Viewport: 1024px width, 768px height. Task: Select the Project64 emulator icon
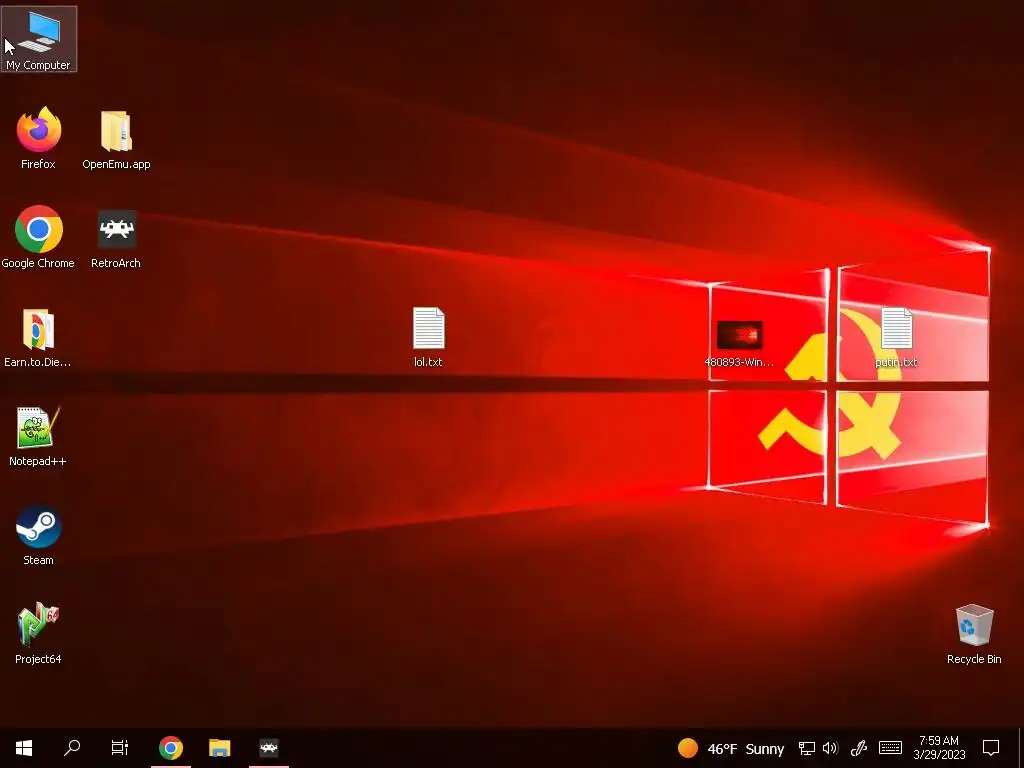[39, 632]
